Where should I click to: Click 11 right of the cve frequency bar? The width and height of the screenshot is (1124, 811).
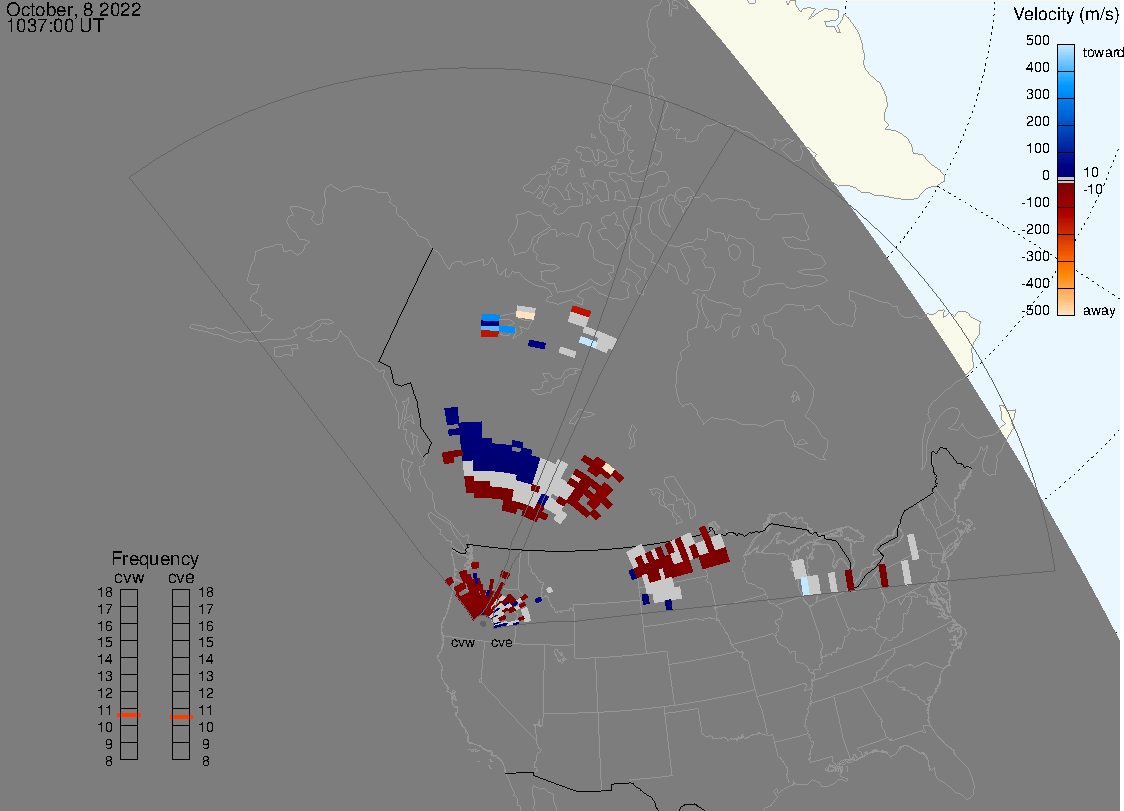pyautogui.click(x=206, y=711)
